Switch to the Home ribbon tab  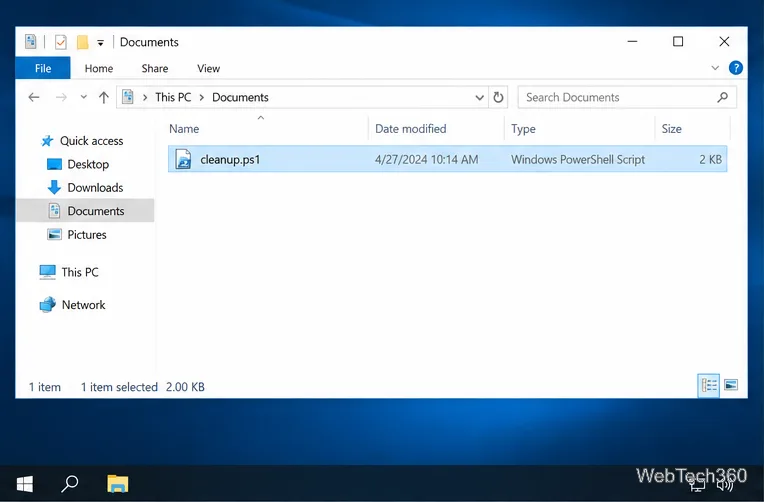(99, 69)
